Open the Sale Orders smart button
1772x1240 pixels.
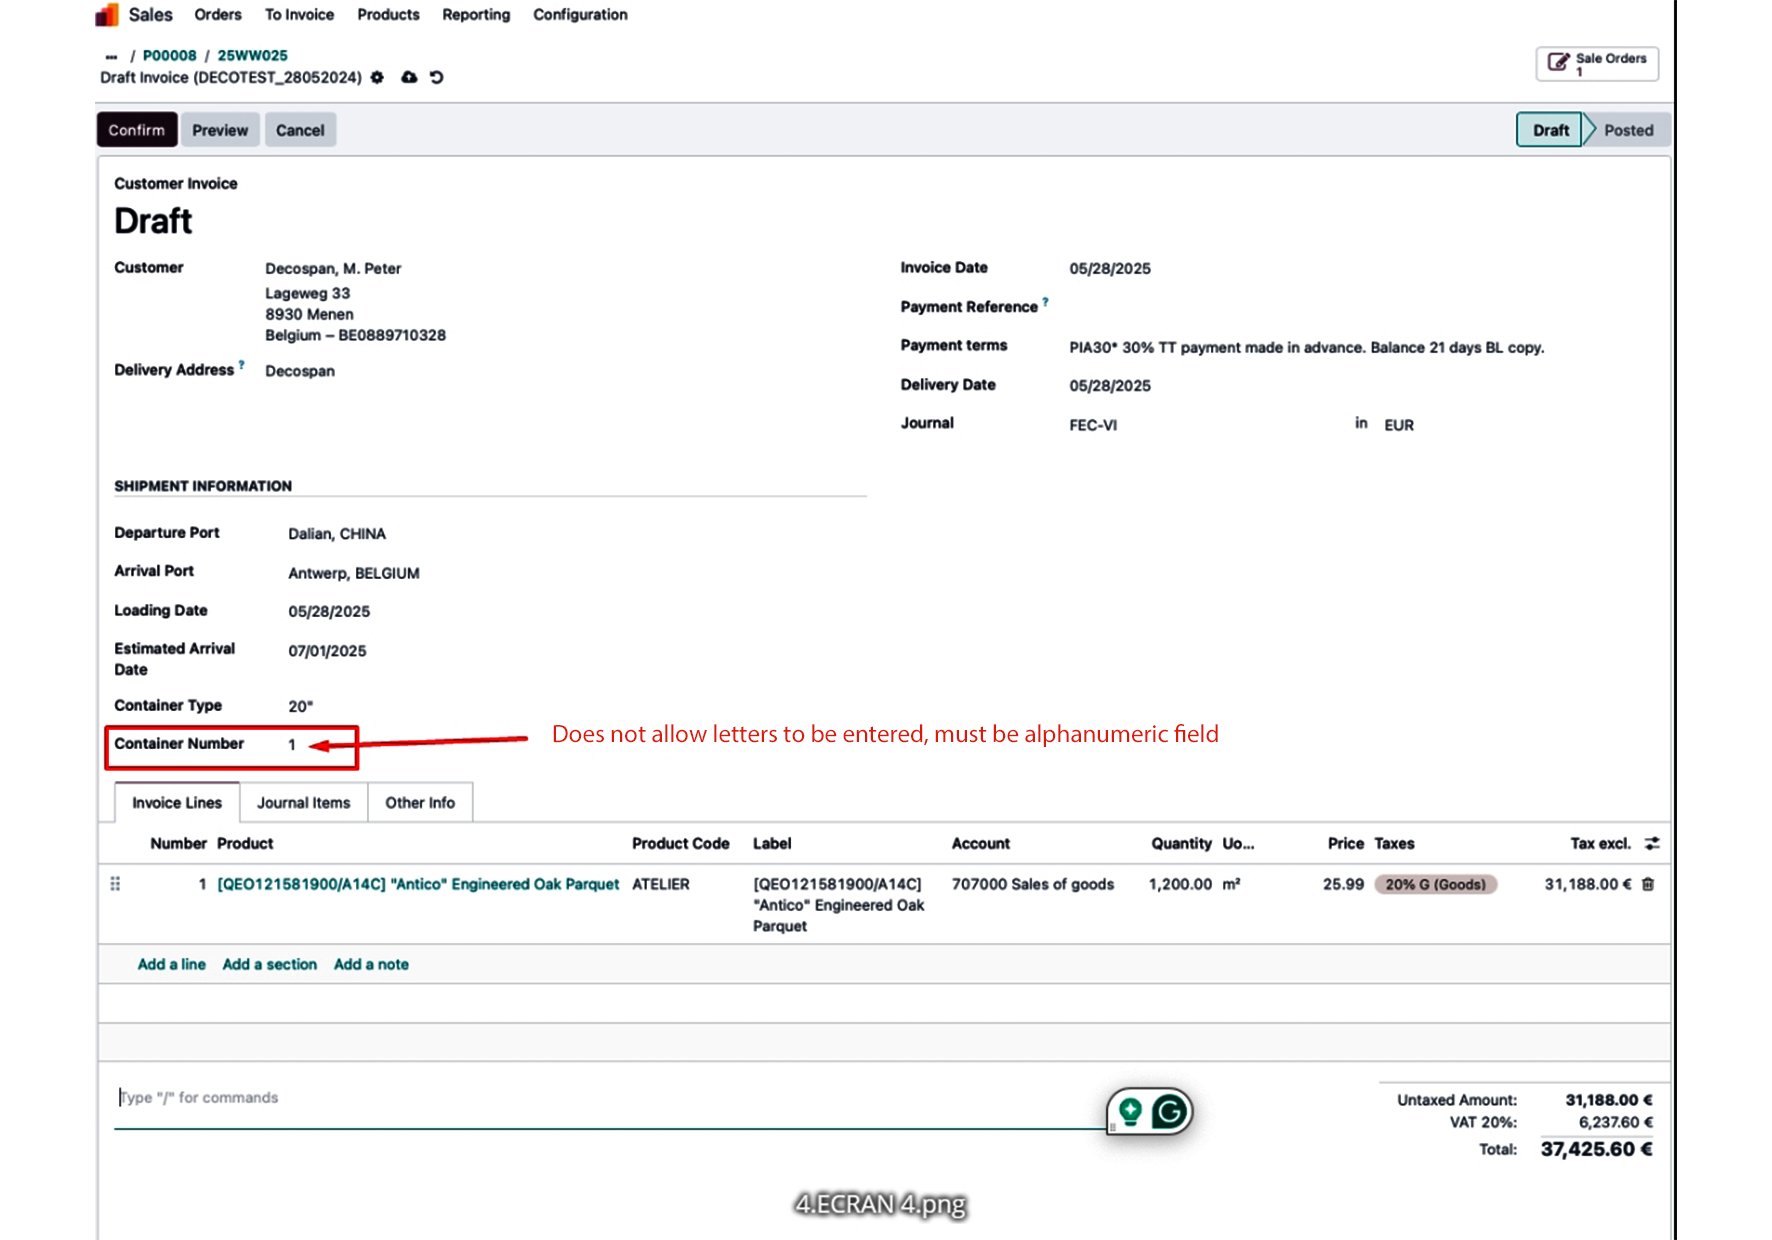[1597, 64]
